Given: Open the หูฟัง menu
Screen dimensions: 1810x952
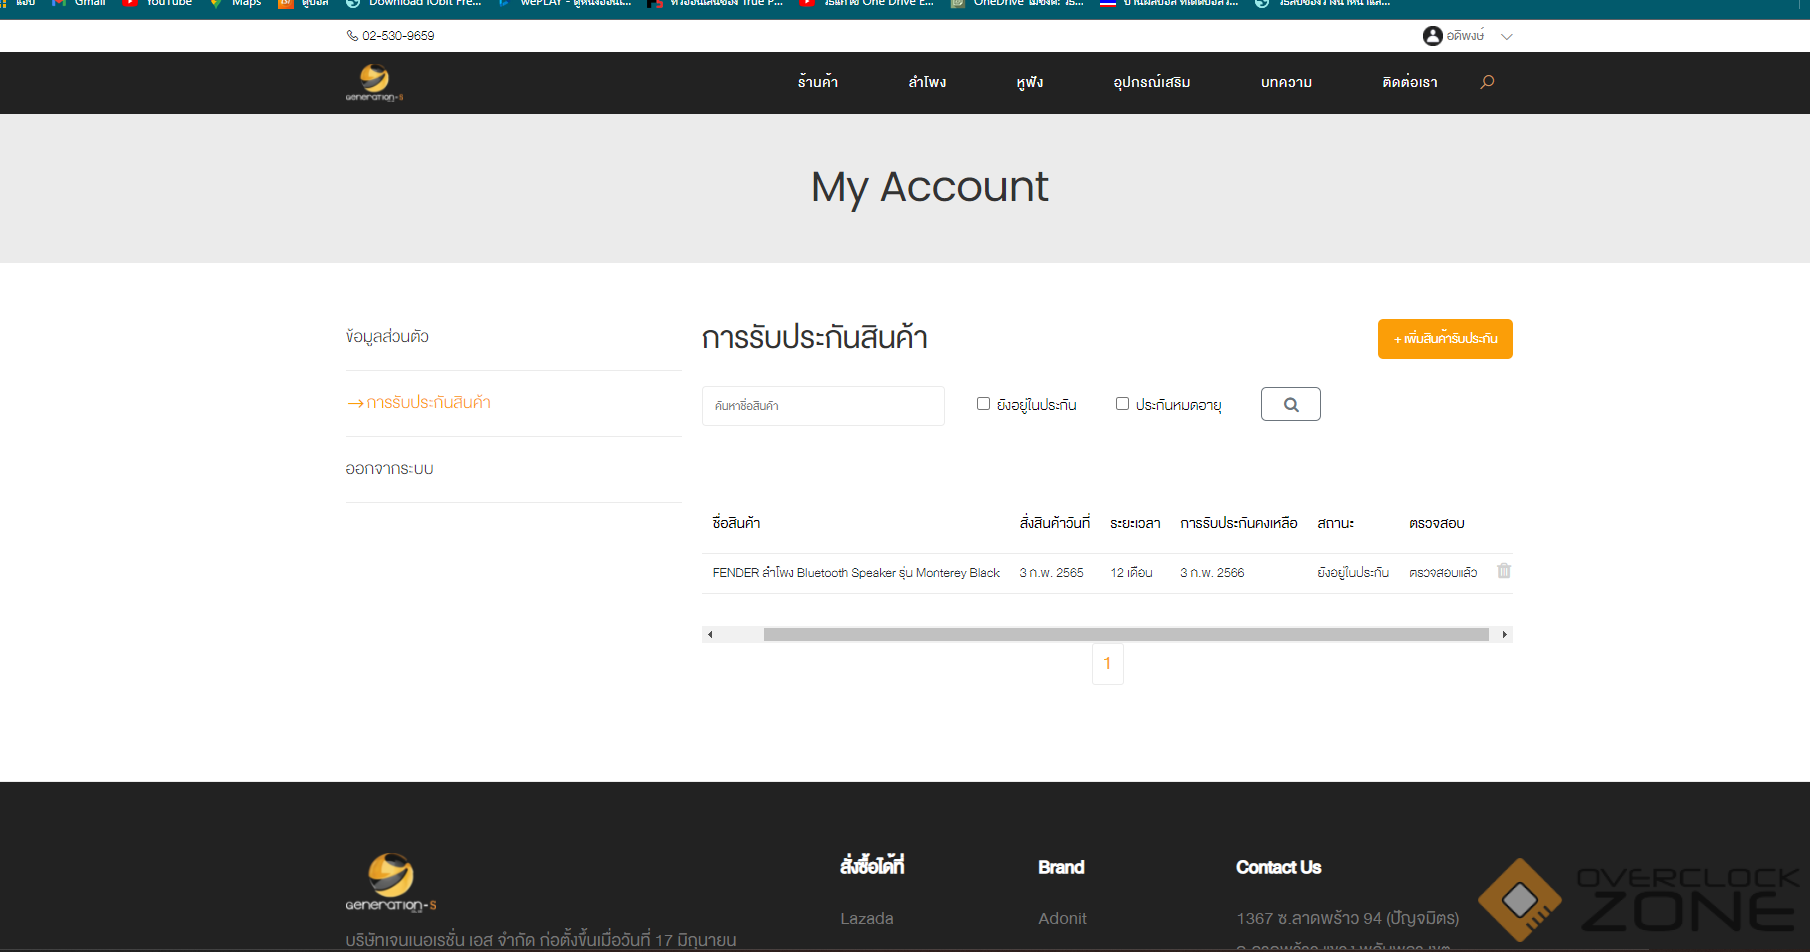Looking at the screenshot, I should coord(1030,82).
